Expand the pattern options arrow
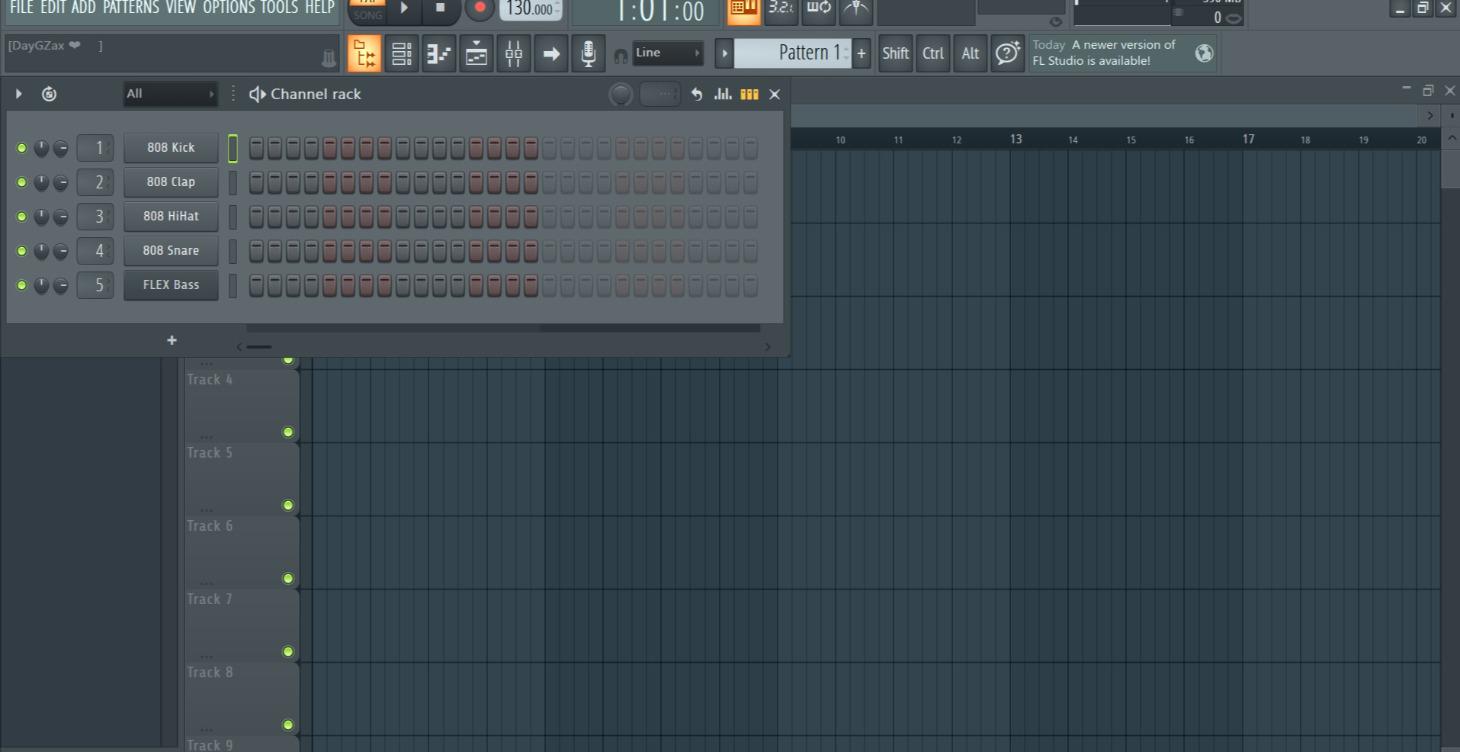The image size is (1460, 752). [x=725, y=53]
